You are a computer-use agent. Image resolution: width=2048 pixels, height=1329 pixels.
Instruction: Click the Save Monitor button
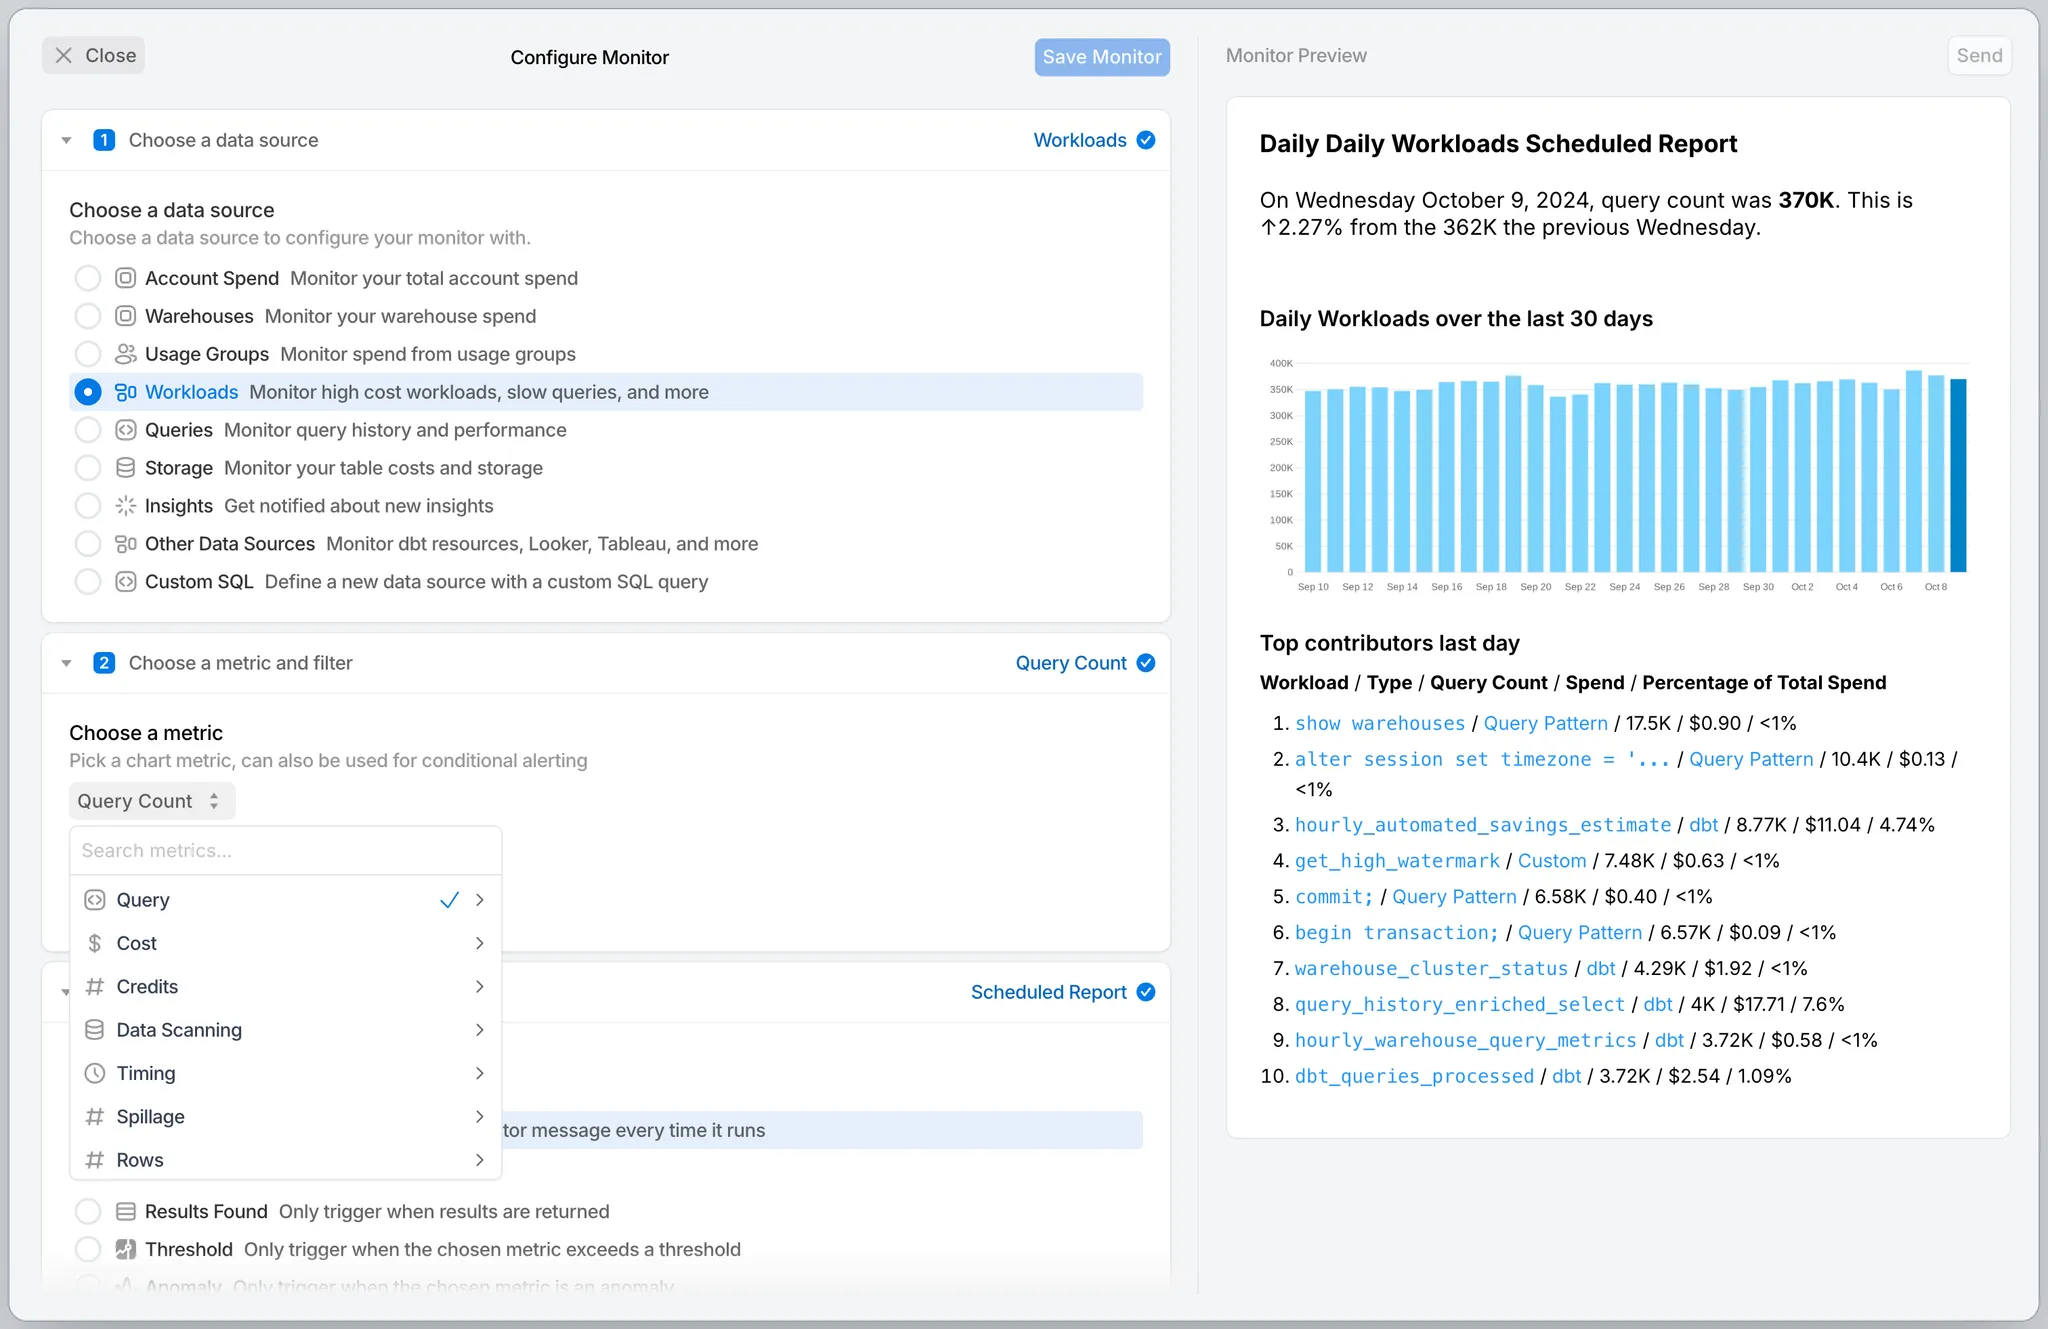click(x=1102, y=57)
